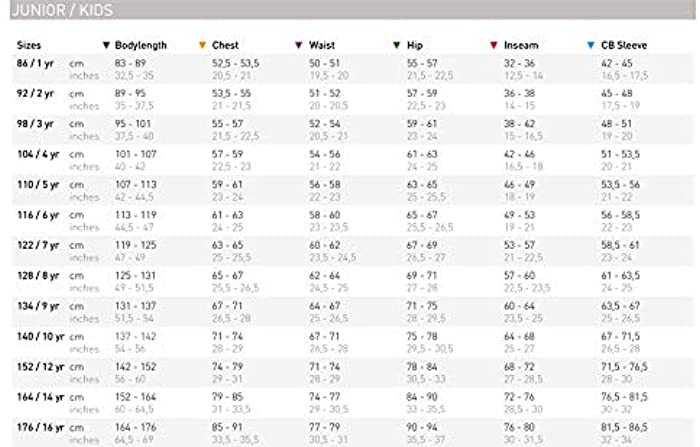The height and width of the screenshot is (447, 700).
Task: Select the 140 / 10 yr size label
Action: point(41,337)
